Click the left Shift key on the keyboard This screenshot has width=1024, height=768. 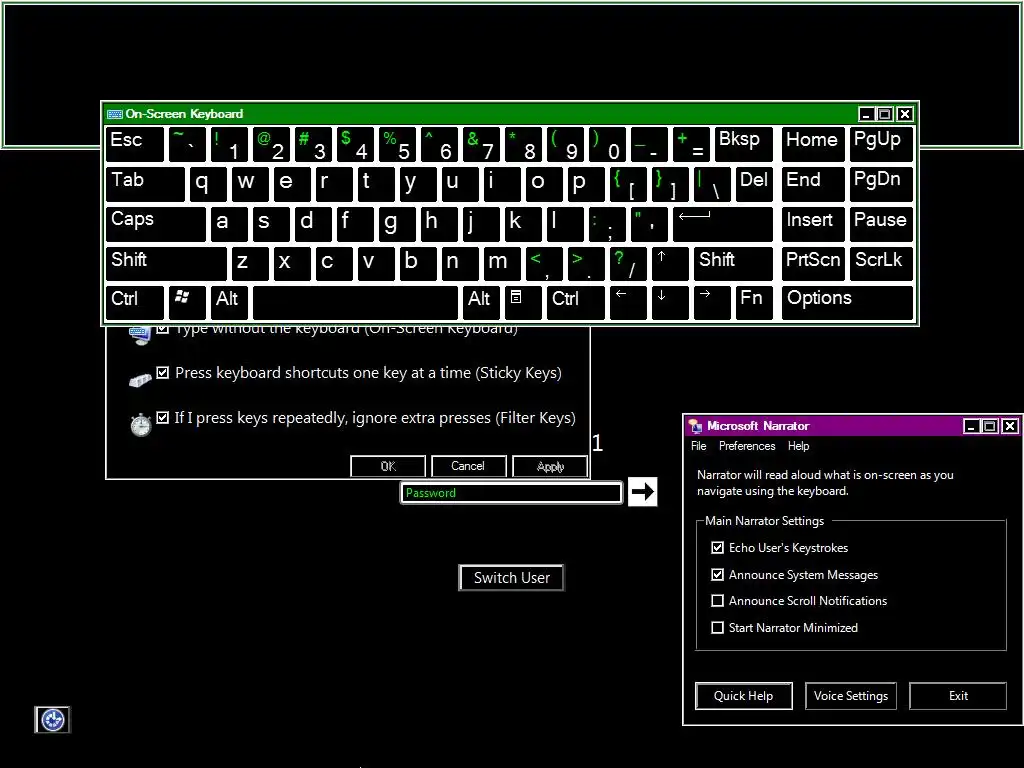point(166,263)
